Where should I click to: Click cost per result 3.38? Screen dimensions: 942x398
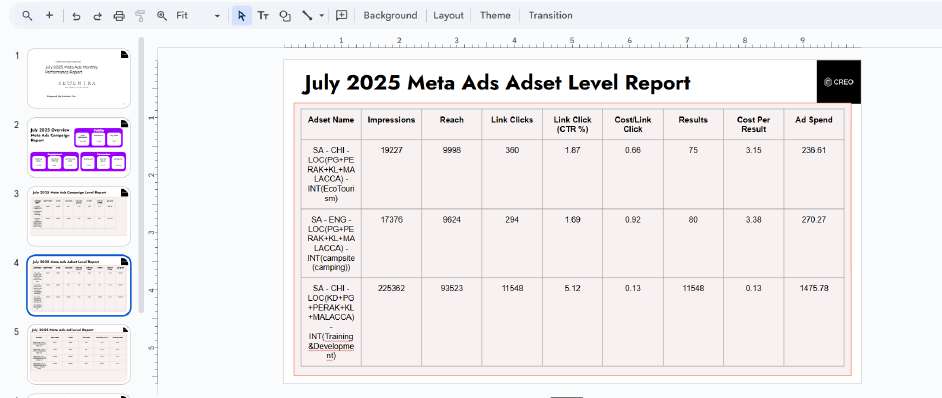click(x=753, y=220)
